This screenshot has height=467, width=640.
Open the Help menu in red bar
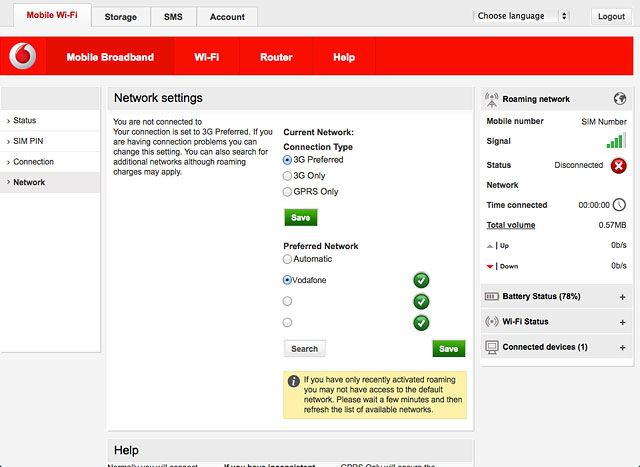[344, 57]
